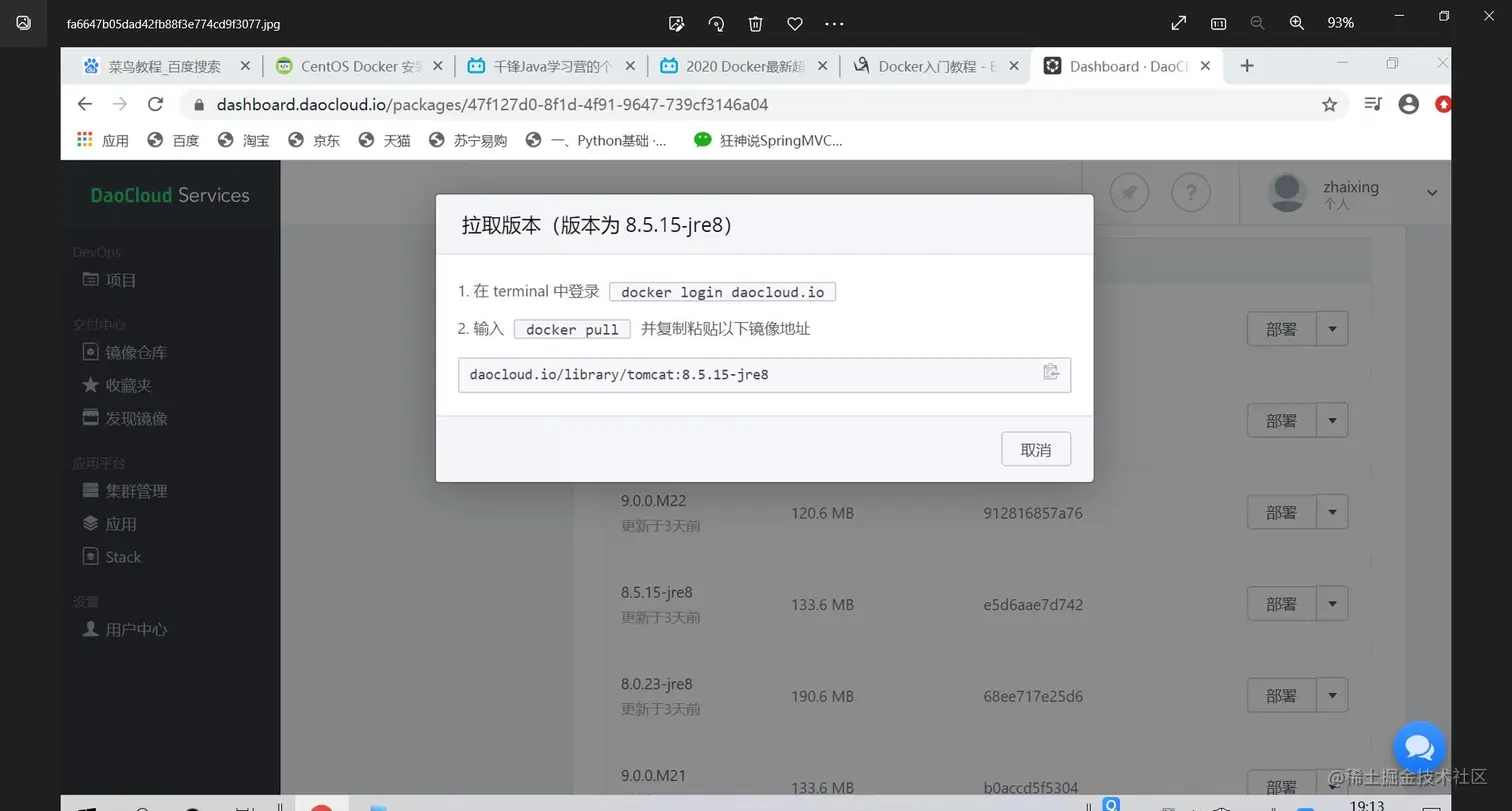Open 天猫 bookmark

coord(384,141)
